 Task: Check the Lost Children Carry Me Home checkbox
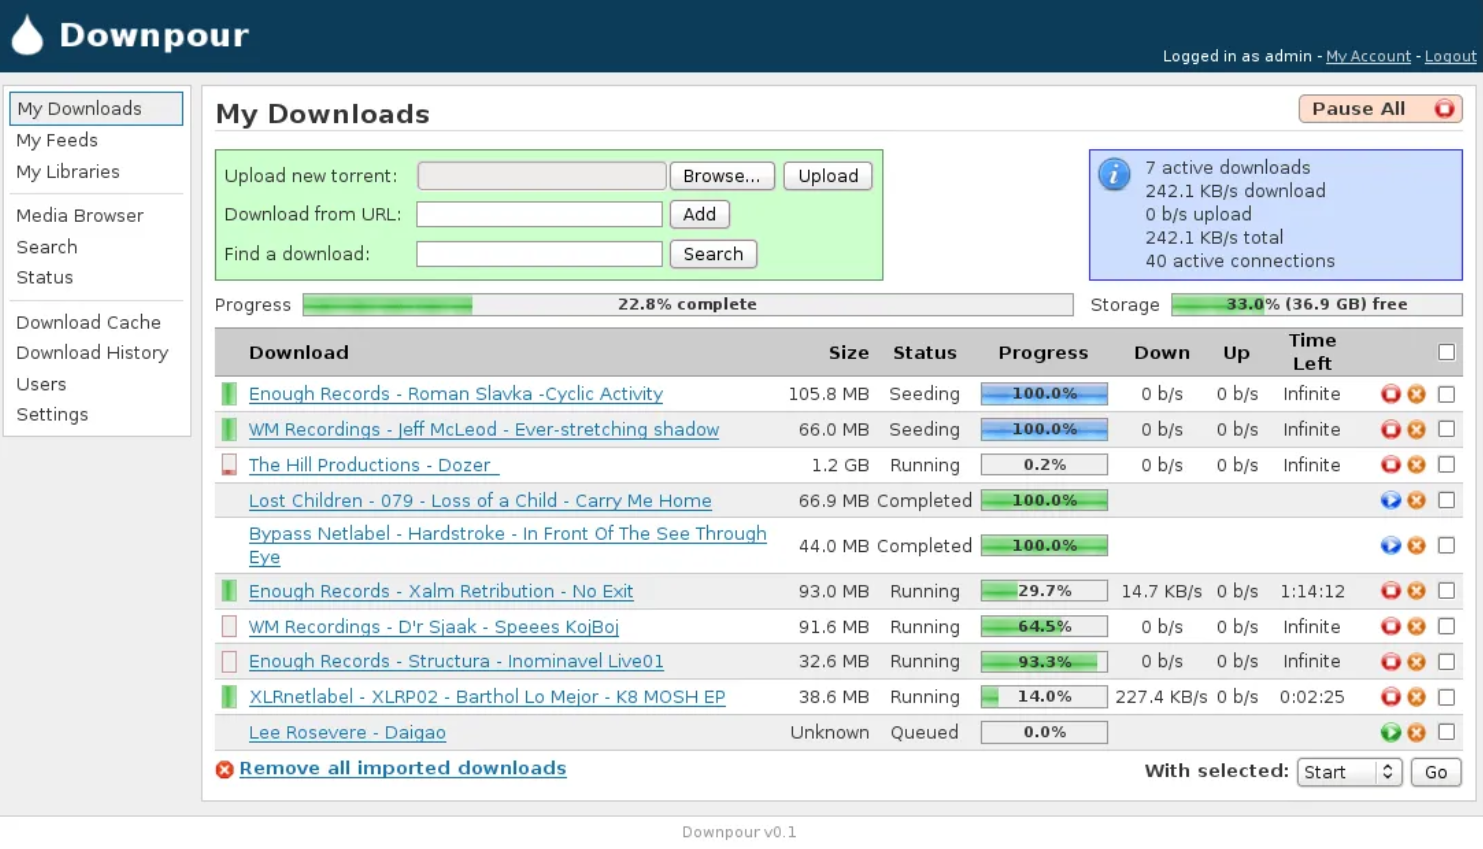point(1446,500)
